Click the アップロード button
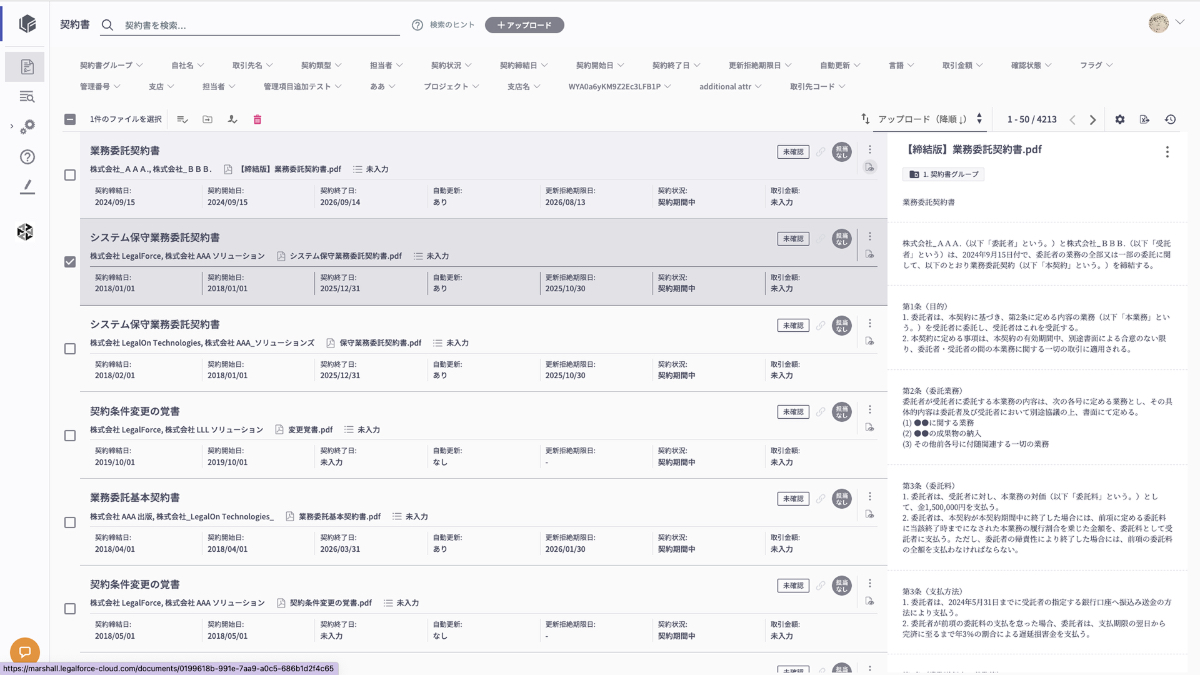Image resolution: width=1200 pixels, height=675 pixels. pyautogui.click(x=524, y=25)
